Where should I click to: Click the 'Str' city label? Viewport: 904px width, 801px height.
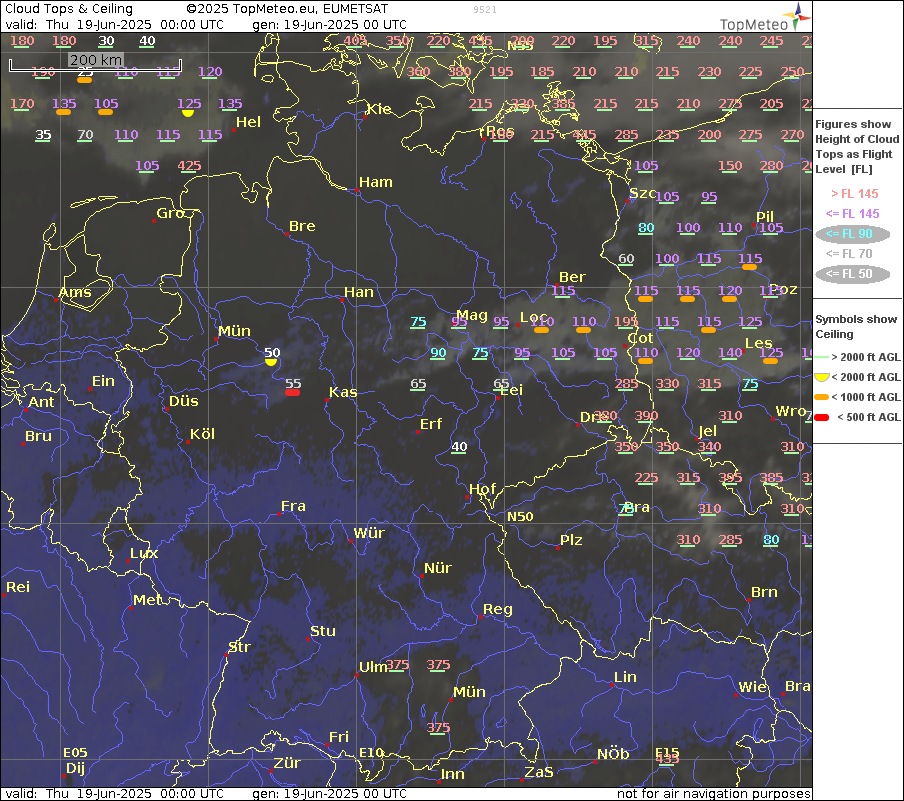tap(239, 647)
